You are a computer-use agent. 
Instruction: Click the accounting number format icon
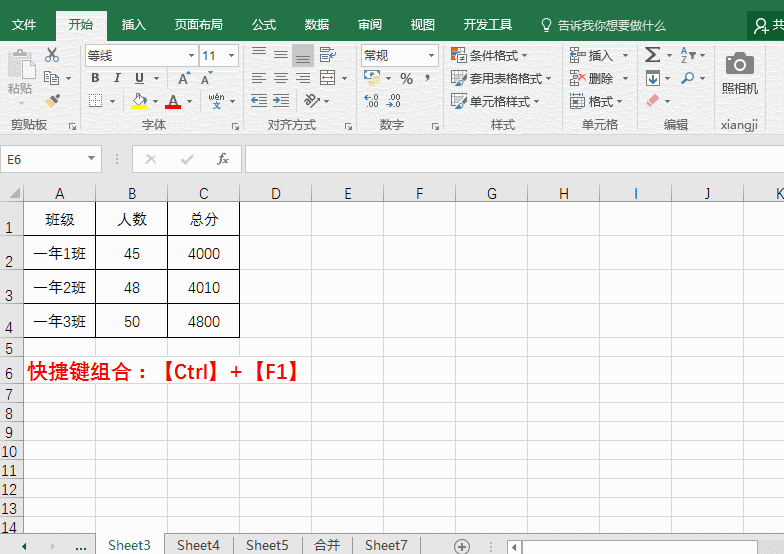pos(372,78)
